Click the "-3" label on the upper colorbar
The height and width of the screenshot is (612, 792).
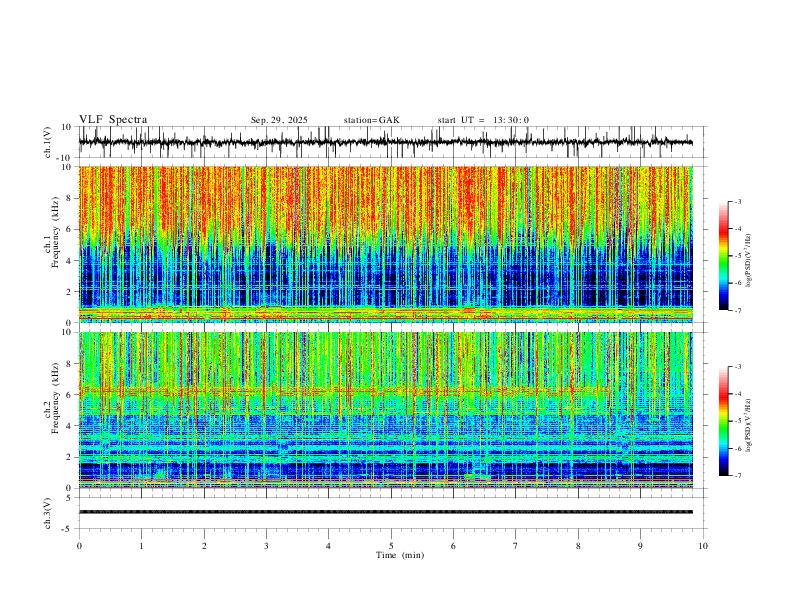click(x=737, y=201)
